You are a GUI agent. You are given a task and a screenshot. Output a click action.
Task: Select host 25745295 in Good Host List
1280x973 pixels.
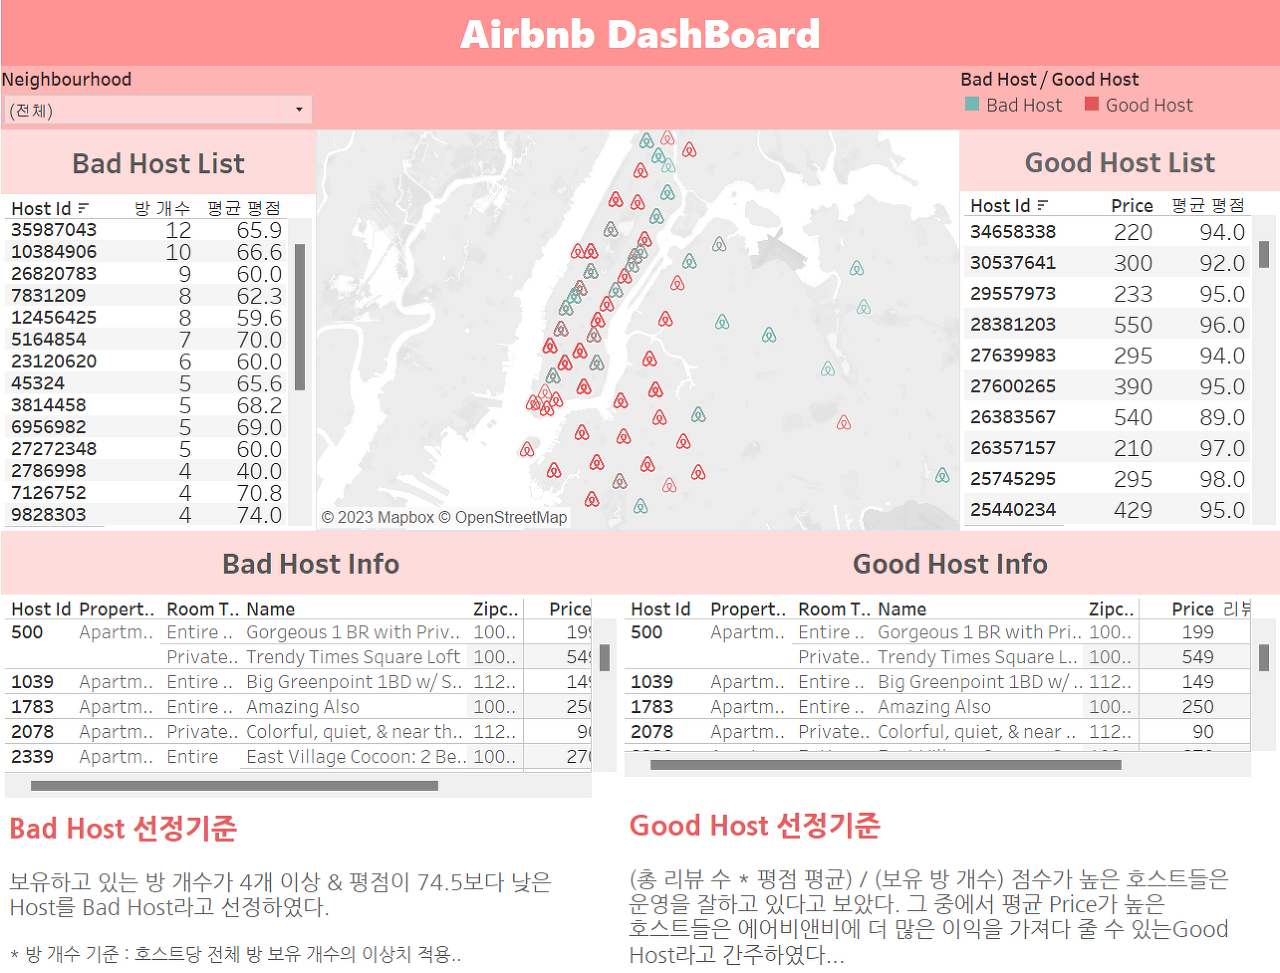pos(1013,480)
